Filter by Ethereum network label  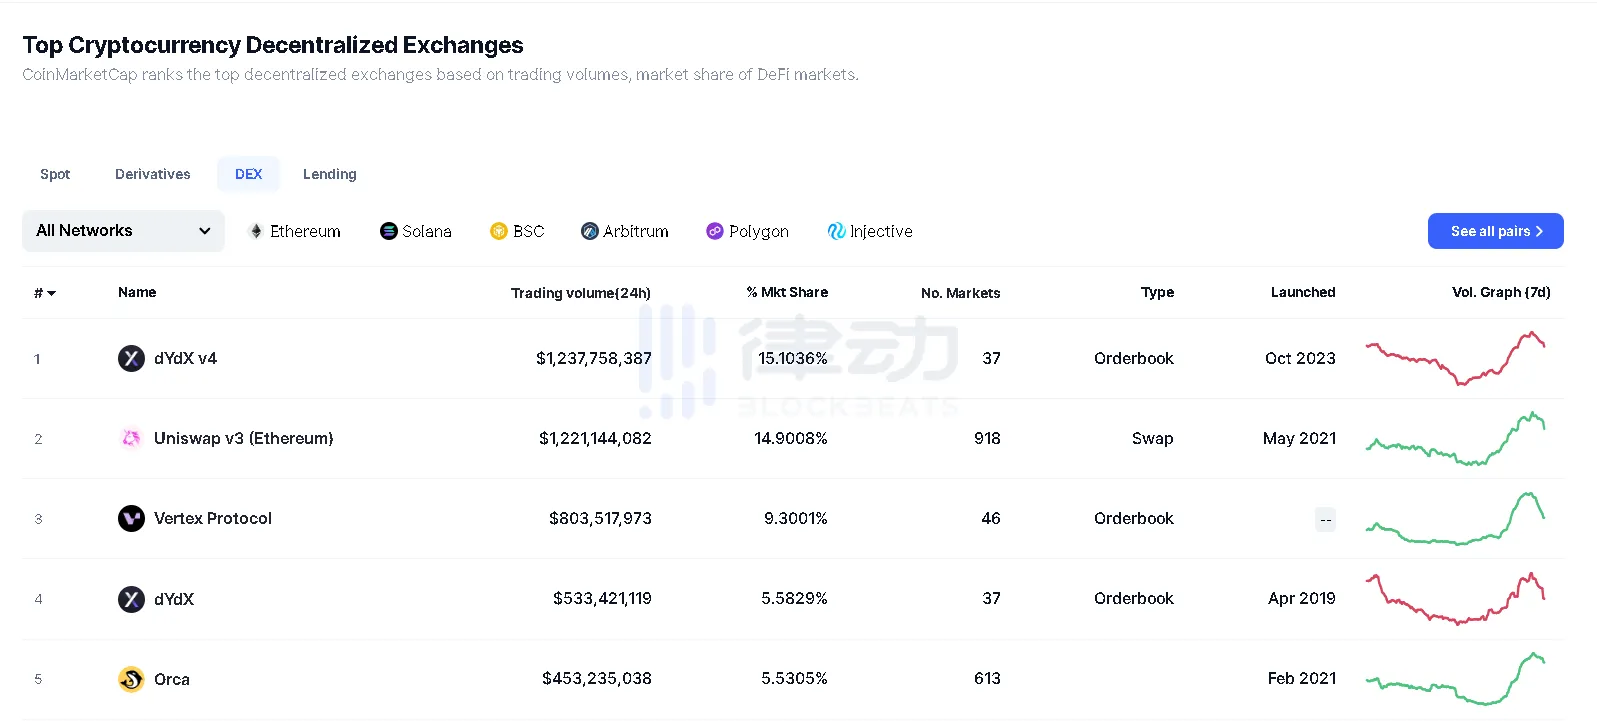pyautogui.click(x=305, y=231)
